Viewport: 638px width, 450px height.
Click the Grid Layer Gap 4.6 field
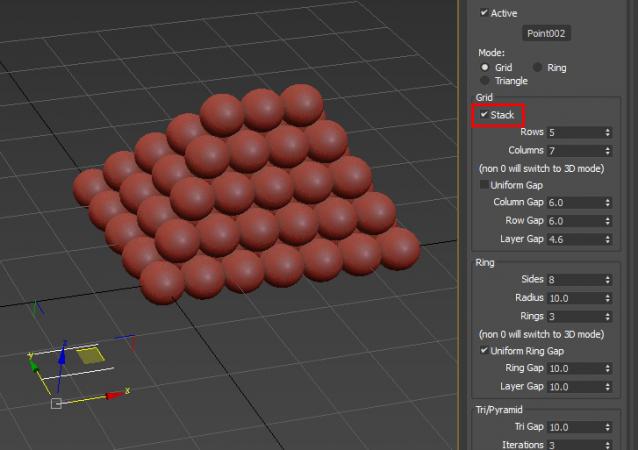[x=575, y=239]
